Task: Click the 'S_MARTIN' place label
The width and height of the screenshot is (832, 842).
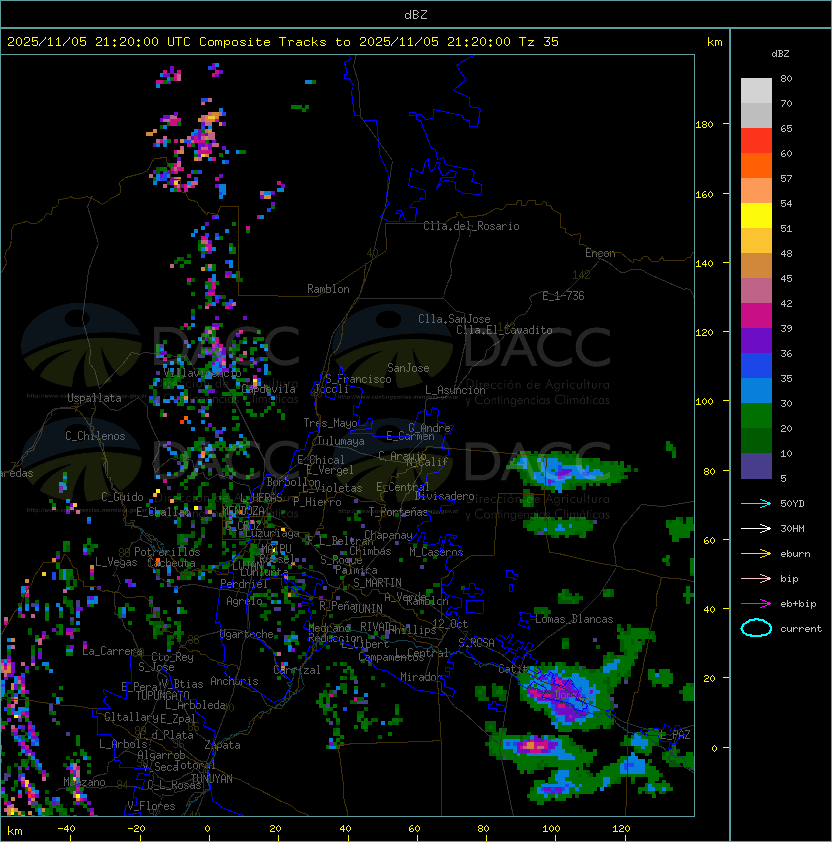Action: coord(377,583)
